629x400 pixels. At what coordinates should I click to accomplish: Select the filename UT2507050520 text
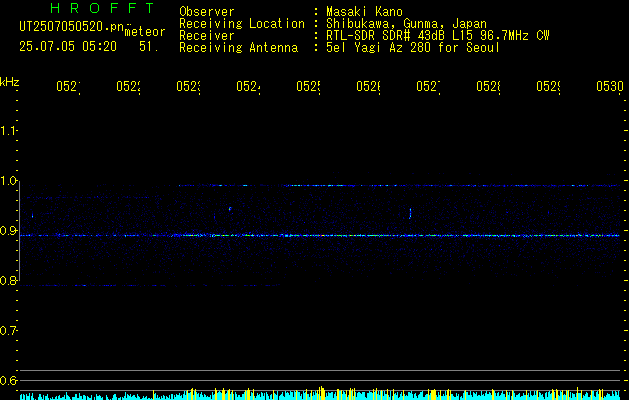pos(72,27)
